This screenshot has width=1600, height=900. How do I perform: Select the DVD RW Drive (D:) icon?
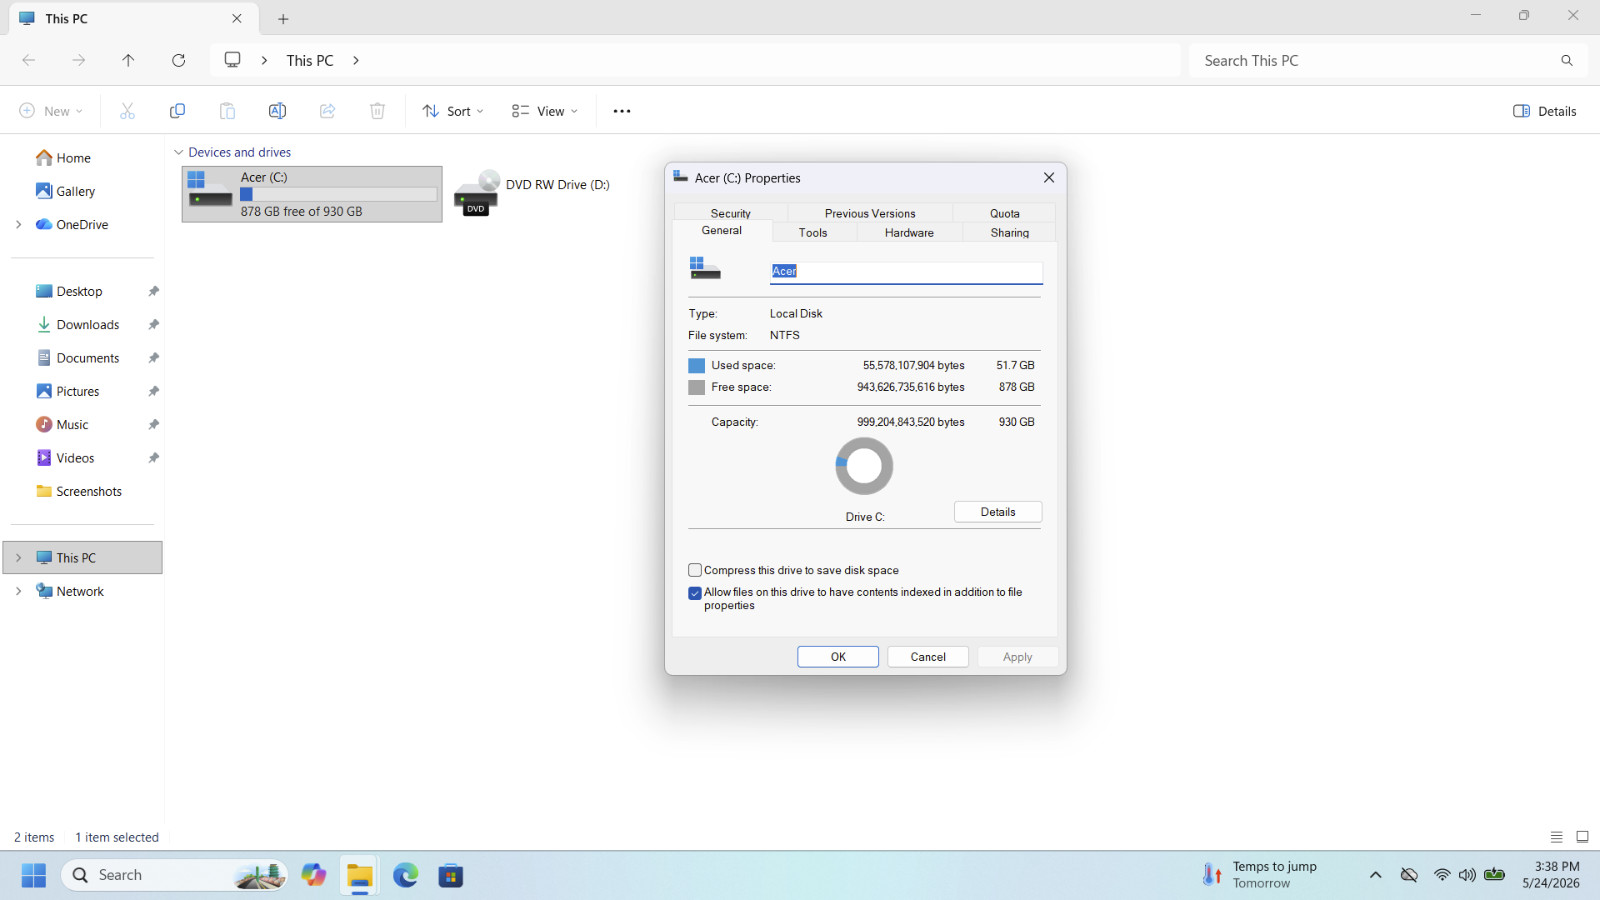(x=476, y=193)
